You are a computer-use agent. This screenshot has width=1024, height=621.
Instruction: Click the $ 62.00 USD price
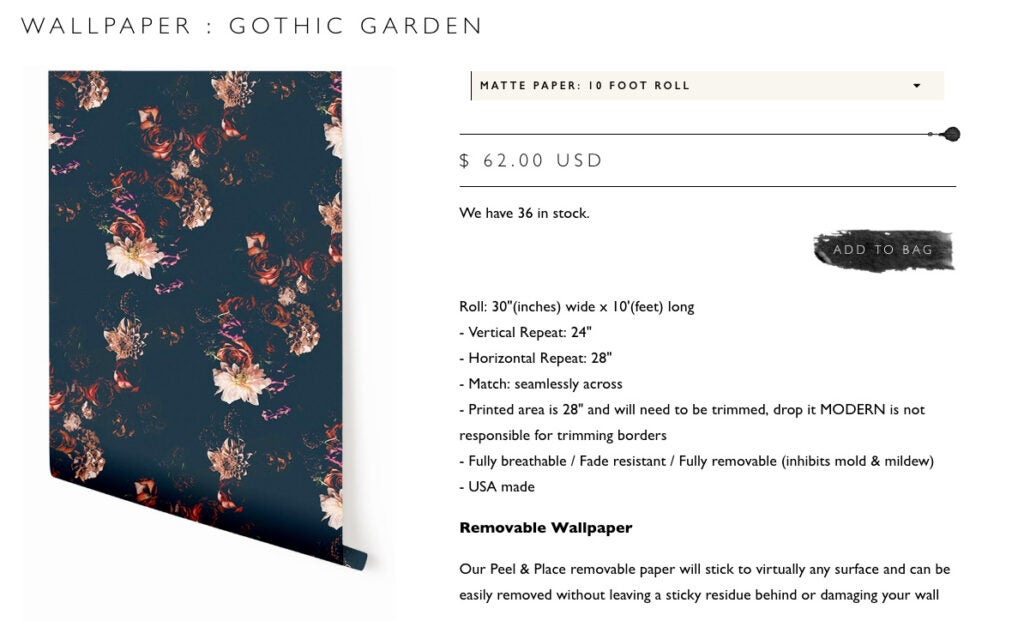pos(531,161)
